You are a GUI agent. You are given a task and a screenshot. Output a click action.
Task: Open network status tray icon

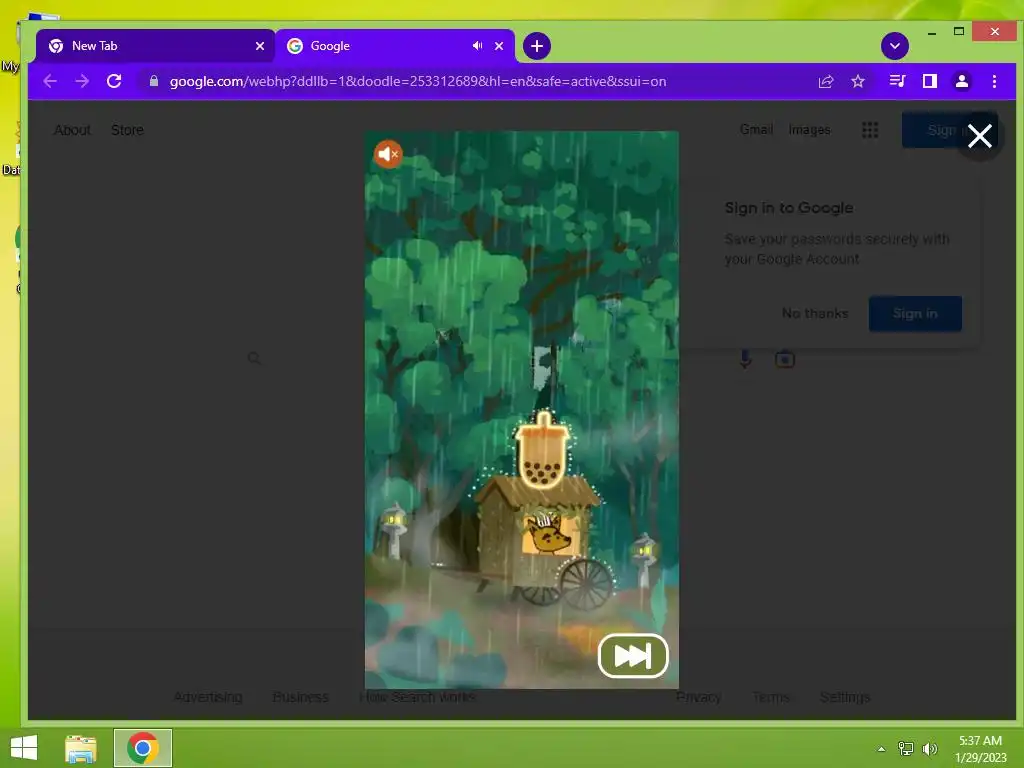click(x=906, y=748)
